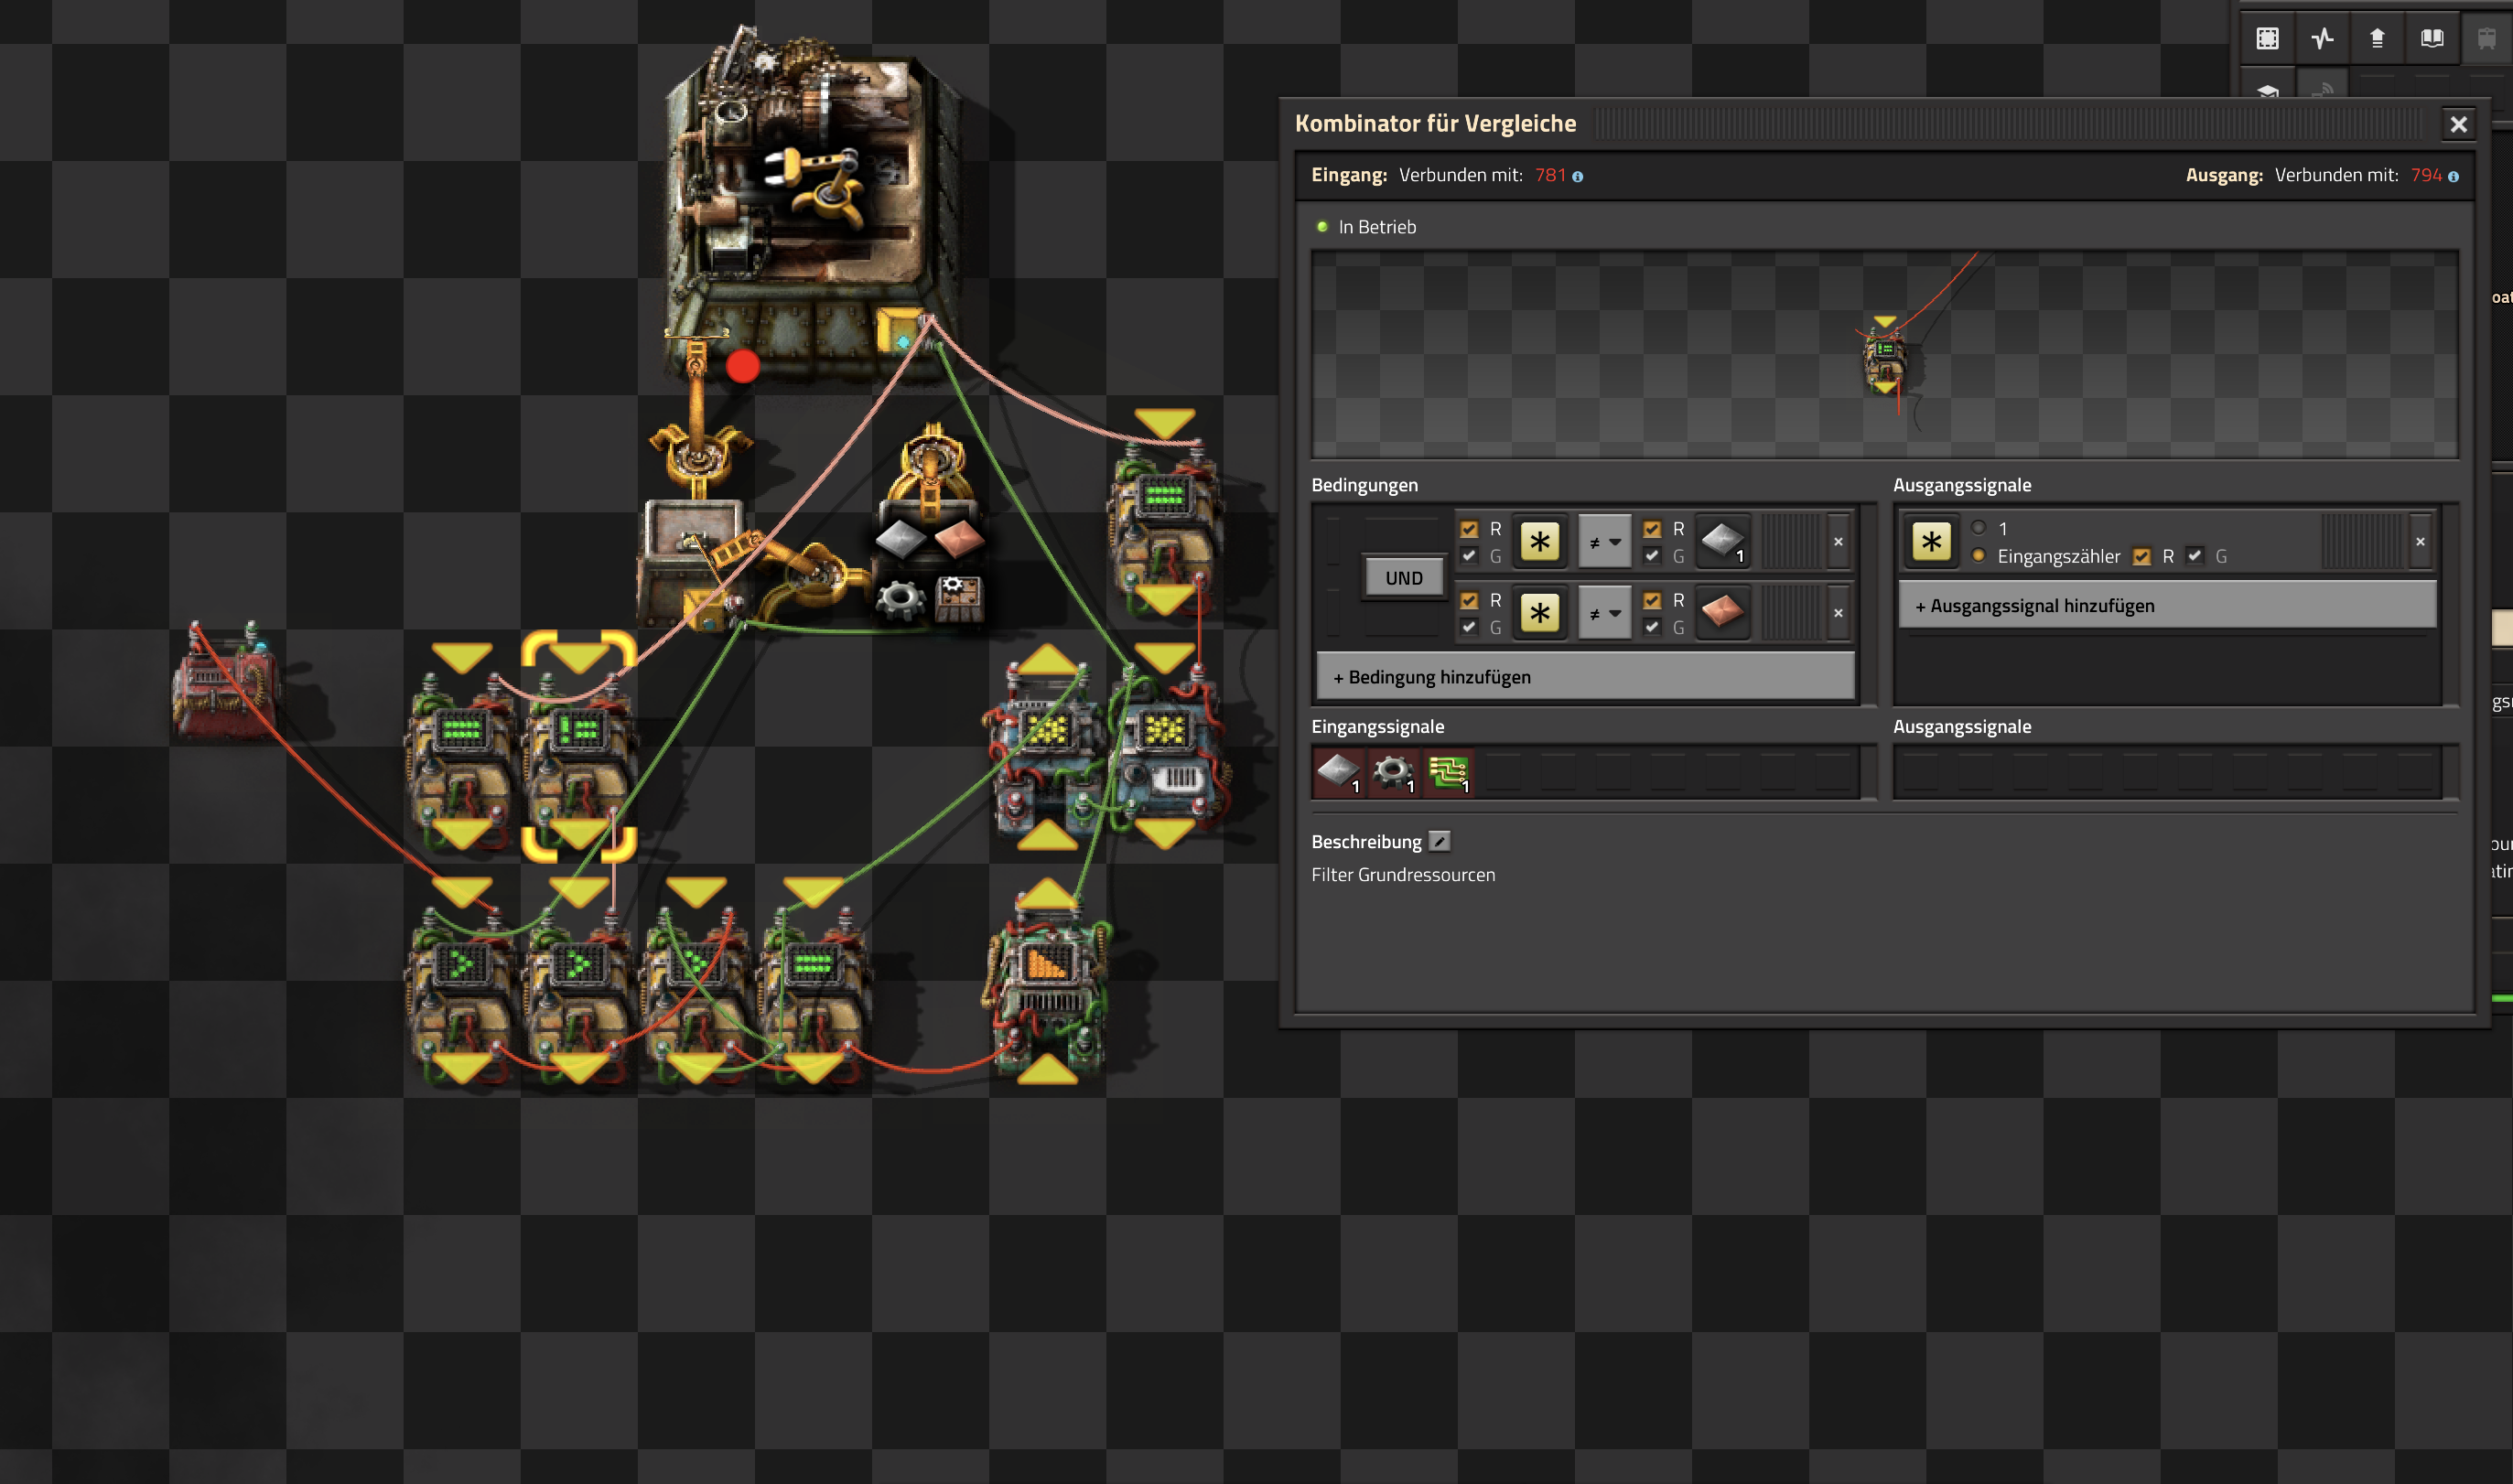This screenshot has width=2513, height=1484.
Task: Click the Bedingungen section label
Action: pos(1364,485)
